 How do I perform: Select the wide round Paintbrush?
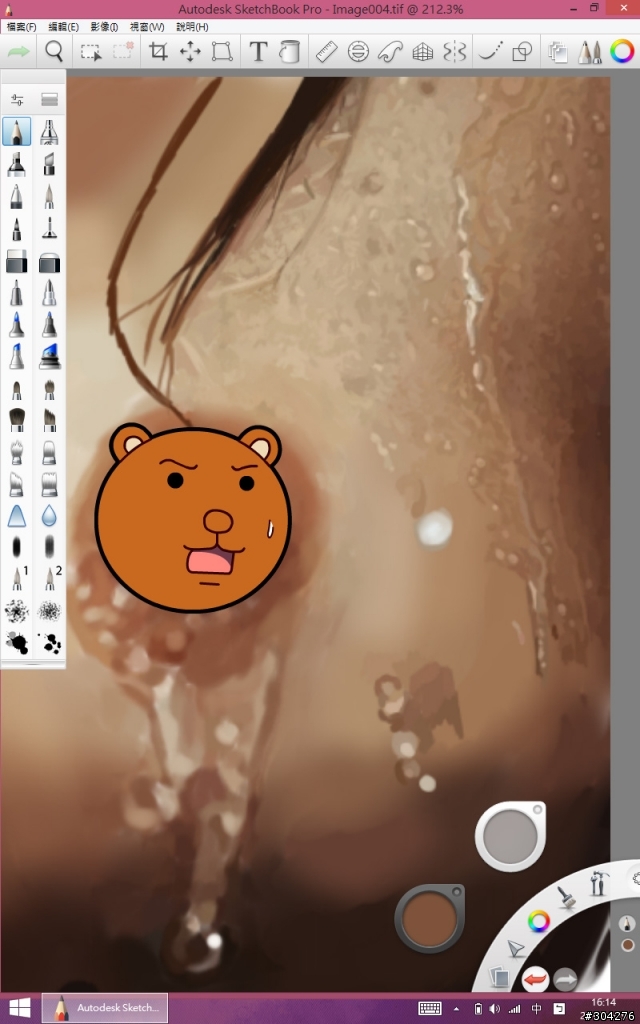click(x=17, y=420)
